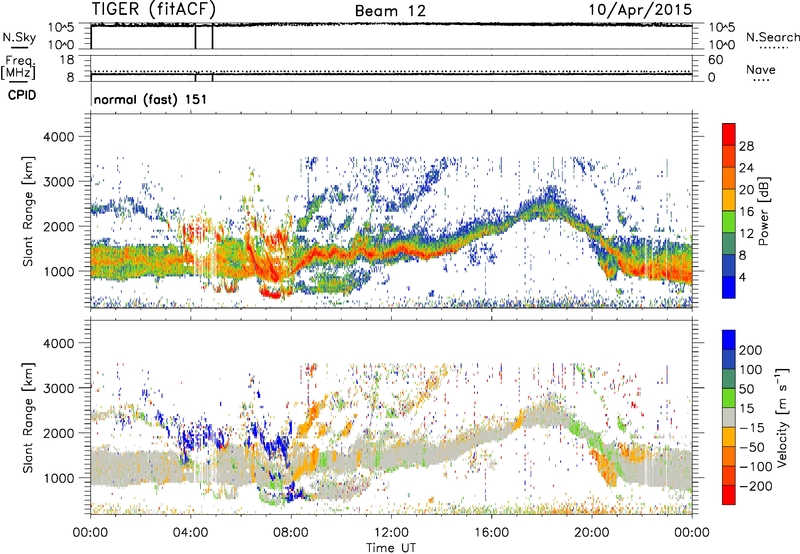Select the CPID row label
The width and height of the screenshot is (800, 554).
pos(22,95)
